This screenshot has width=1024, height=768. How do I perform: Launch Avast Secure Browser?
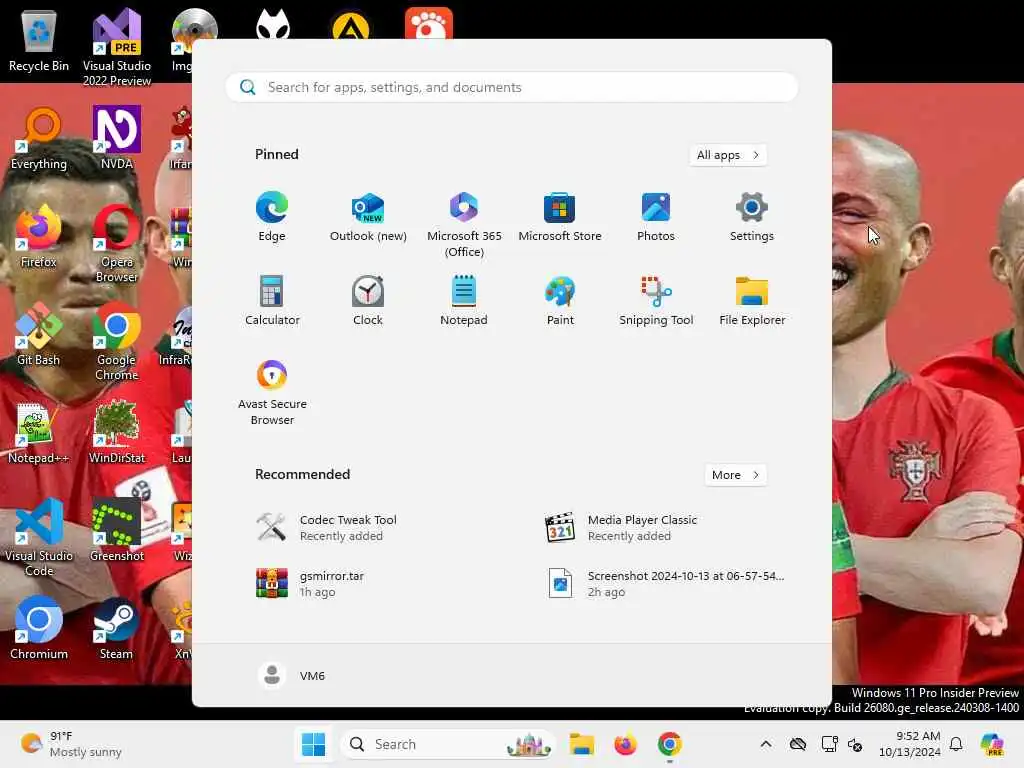pos(272,392)
